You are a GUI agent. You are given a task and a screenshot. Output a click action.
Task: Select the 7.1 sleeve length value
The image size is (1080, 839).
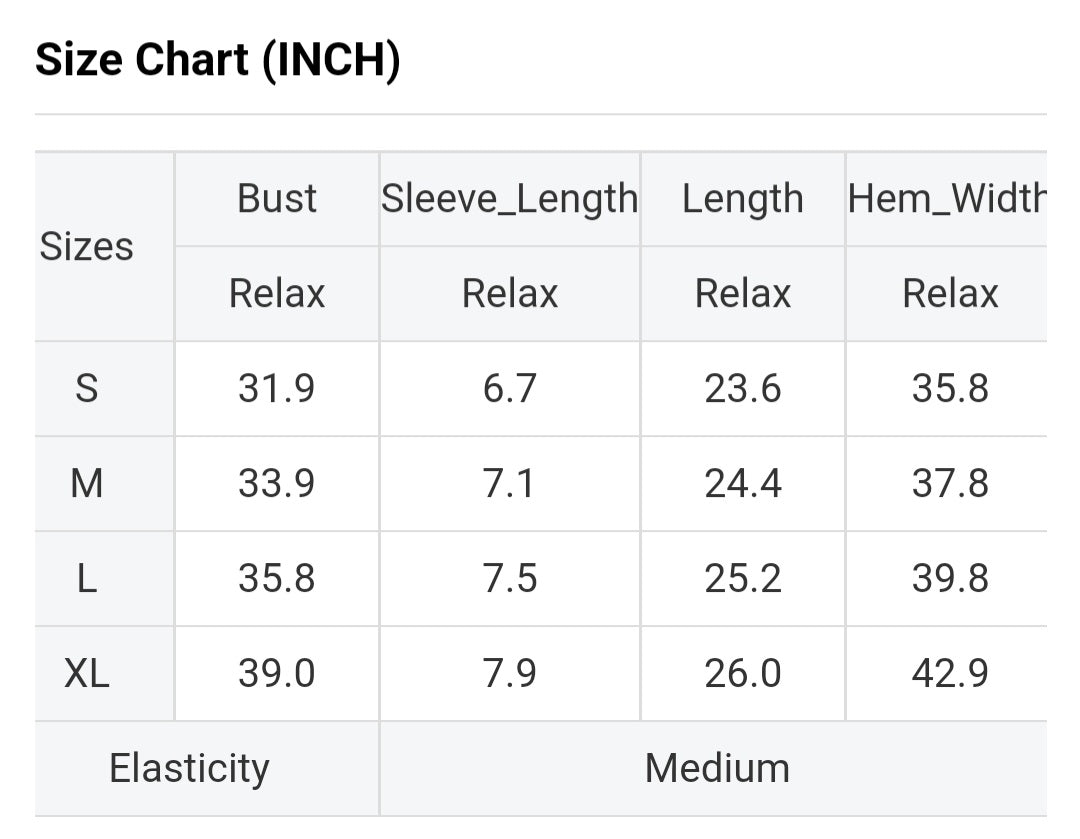(x=510, y=484)
